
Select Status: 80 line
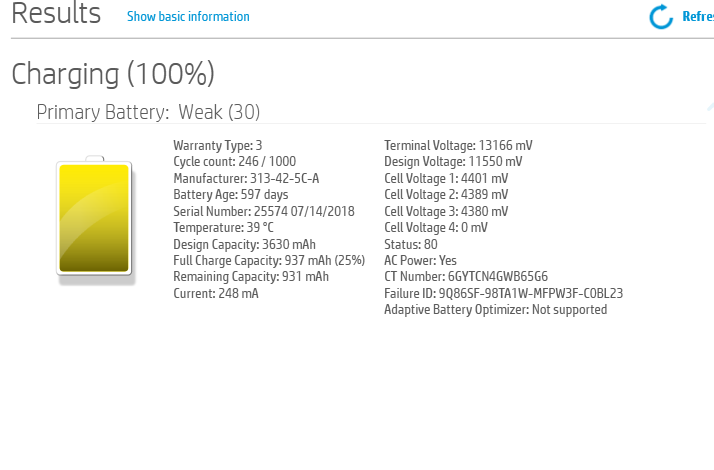(x=411, y=244)
